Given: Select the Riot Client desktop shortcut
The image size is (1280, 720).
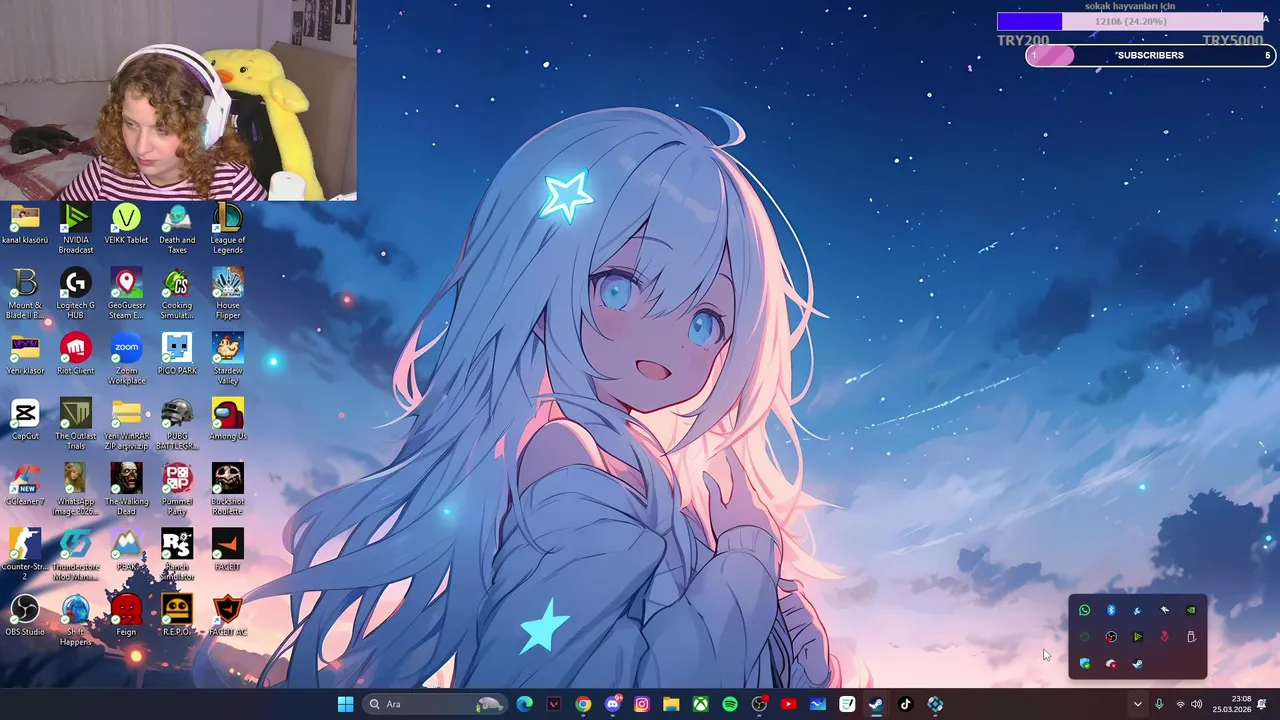Looking at the screenshot, I should tap(75, 355).
